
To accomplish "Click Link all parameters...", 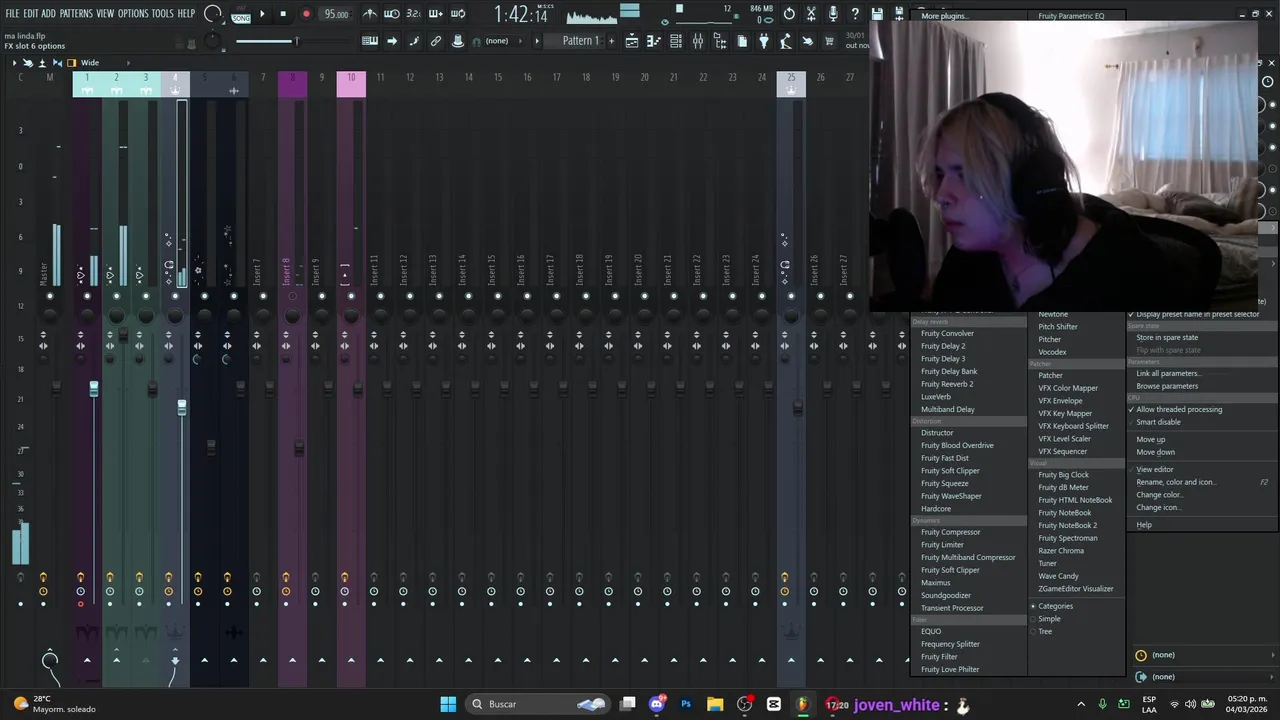I will click(x=1168, y=374).
